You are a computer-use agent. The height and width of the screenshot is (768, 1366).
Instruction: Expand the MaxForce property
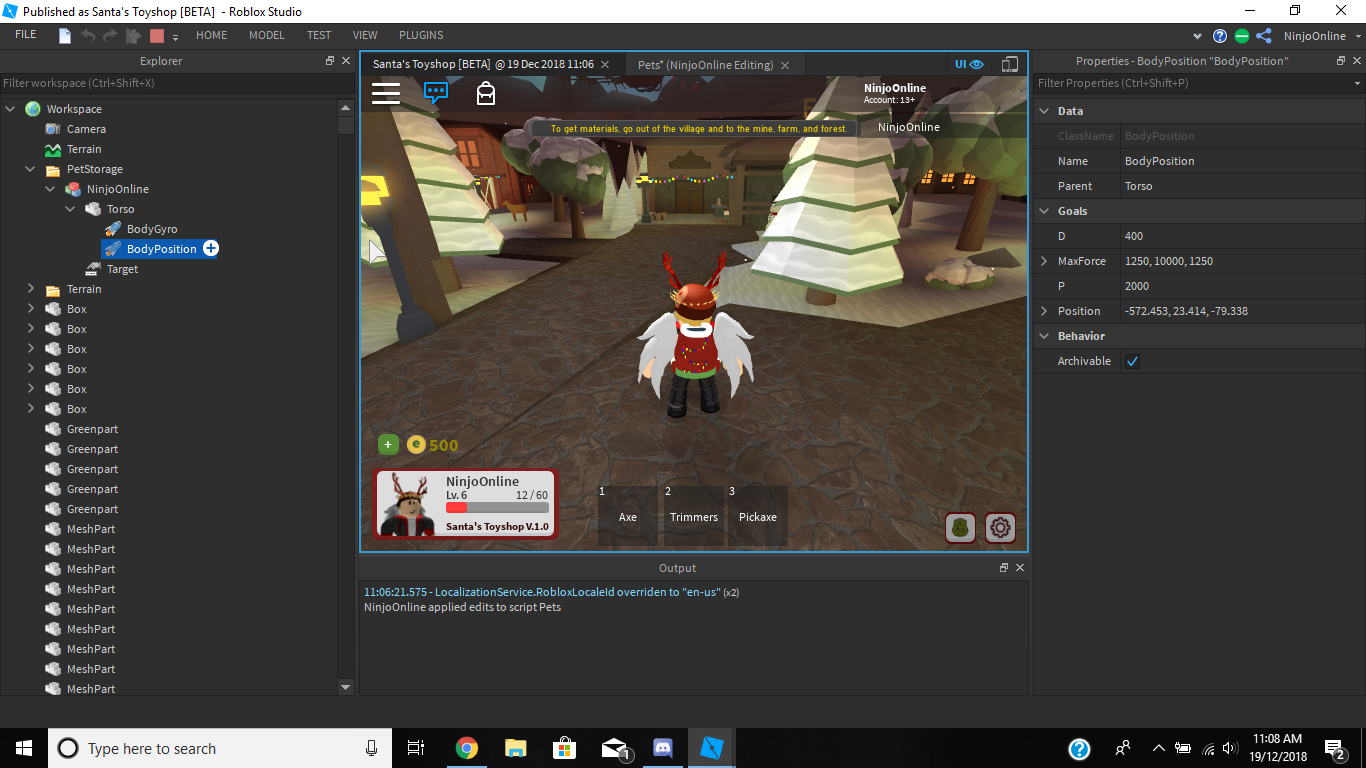point(1046,261)
